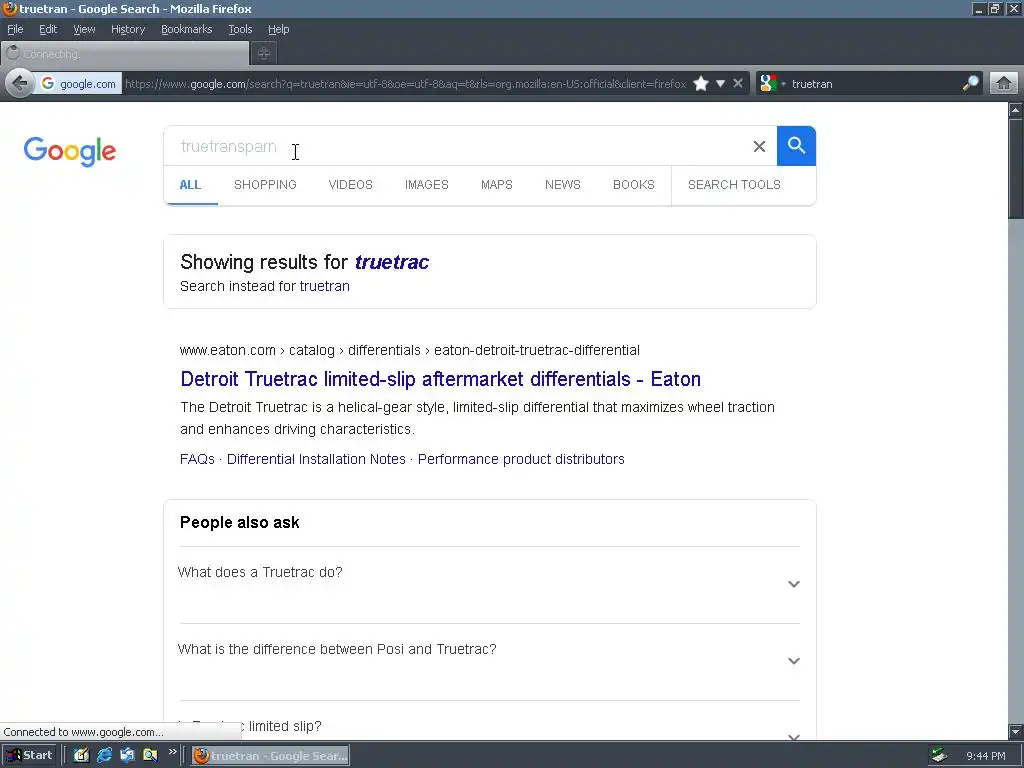
Task: Click the blue Google search button
Action: pos(796,146)
